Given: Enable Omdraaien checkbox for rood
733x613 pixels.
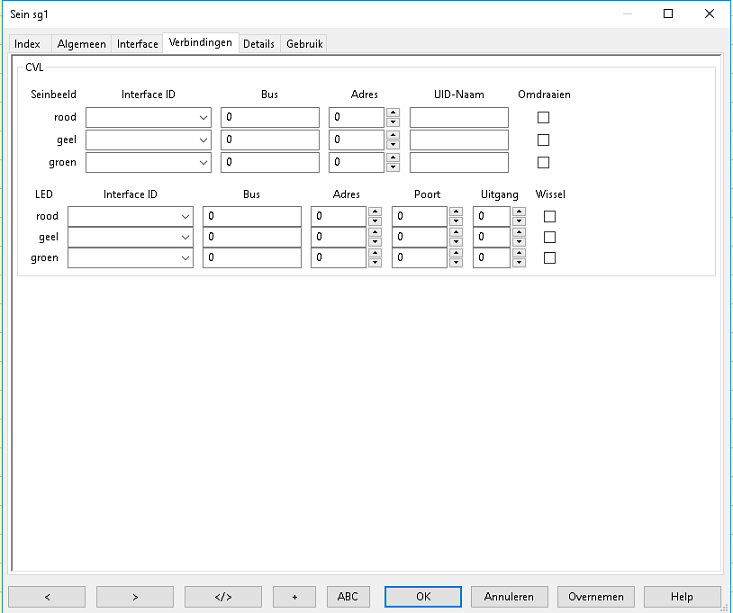Looking at the screenshot, I should [544, 117].
